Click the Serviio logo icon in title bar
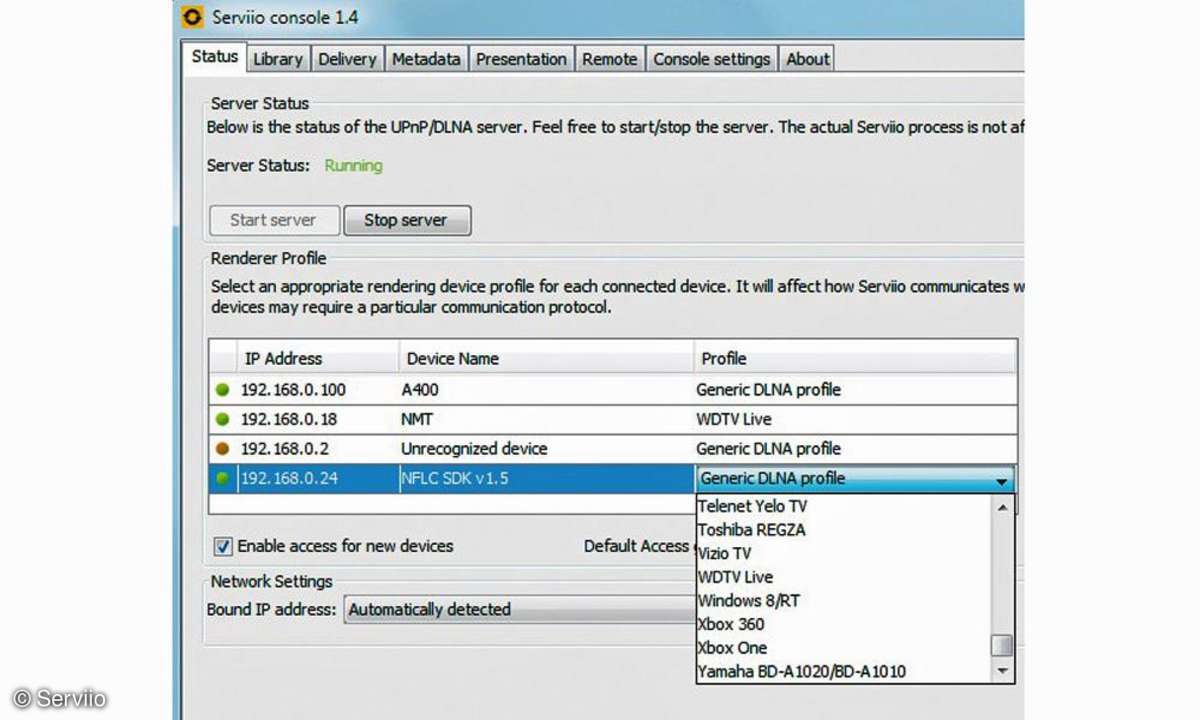This screenshot has width=1200, height=720. pyautogui.click(x=195, y=17)
